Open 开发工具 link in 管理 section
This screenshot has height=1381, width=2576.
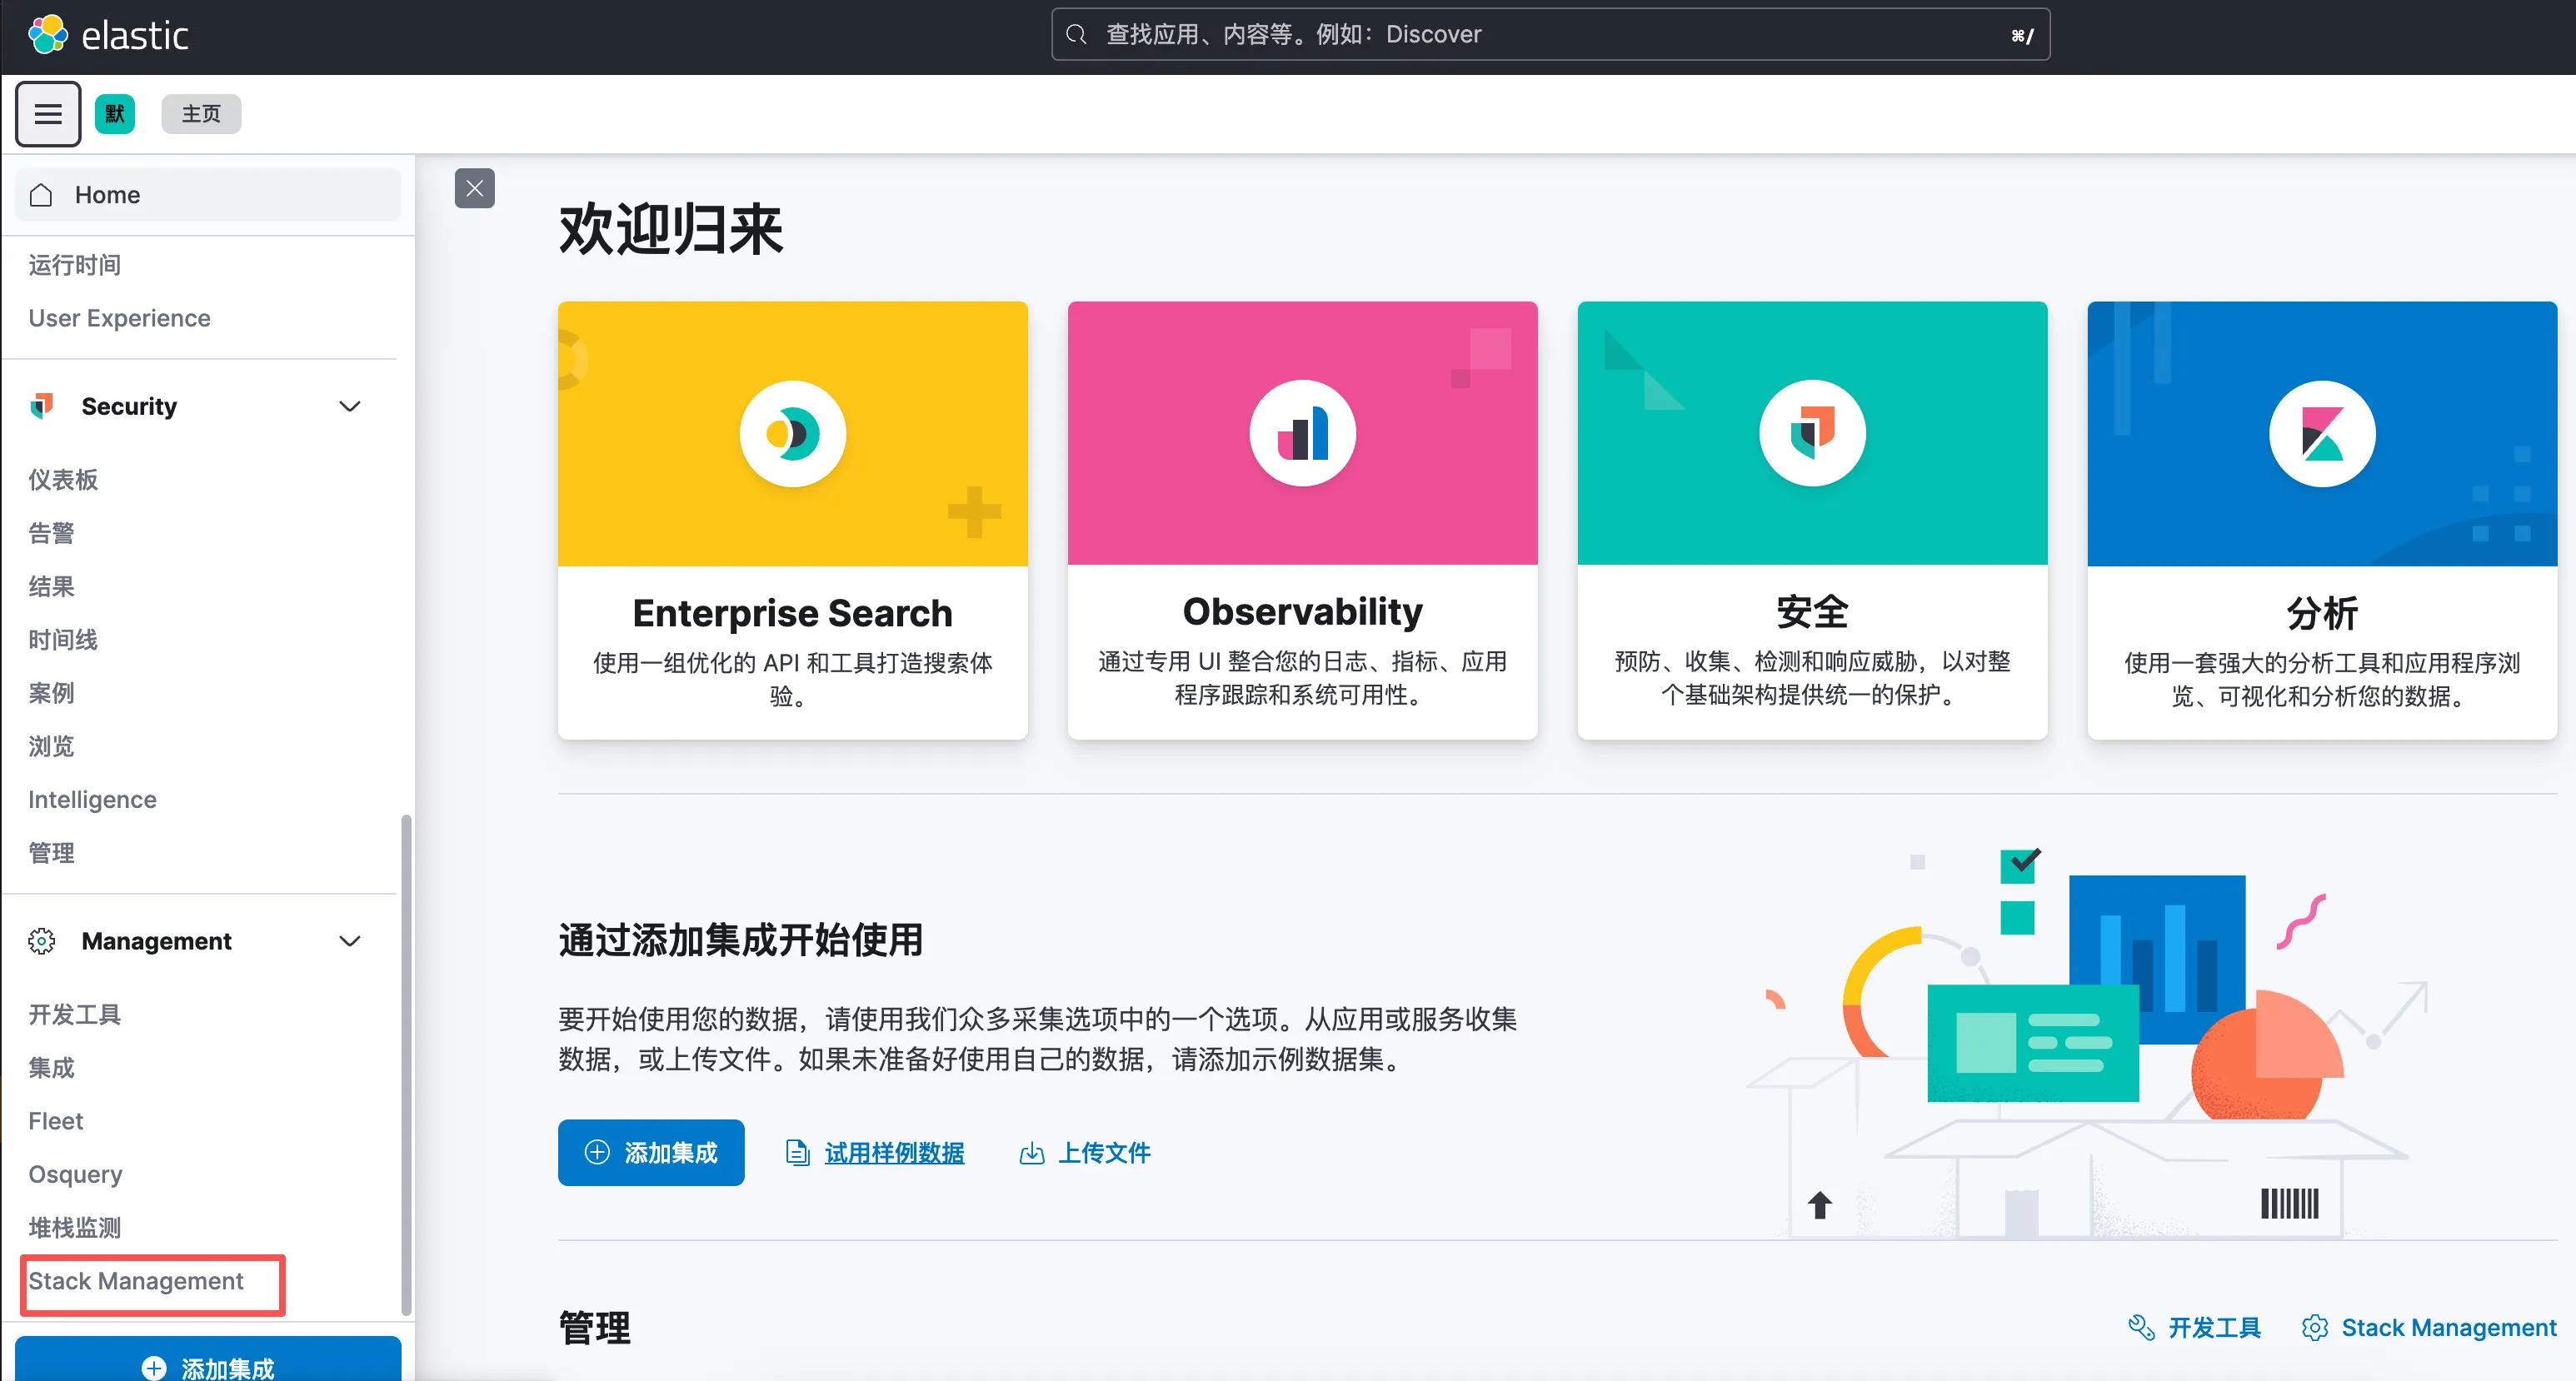click(x=2213, y=1327)
